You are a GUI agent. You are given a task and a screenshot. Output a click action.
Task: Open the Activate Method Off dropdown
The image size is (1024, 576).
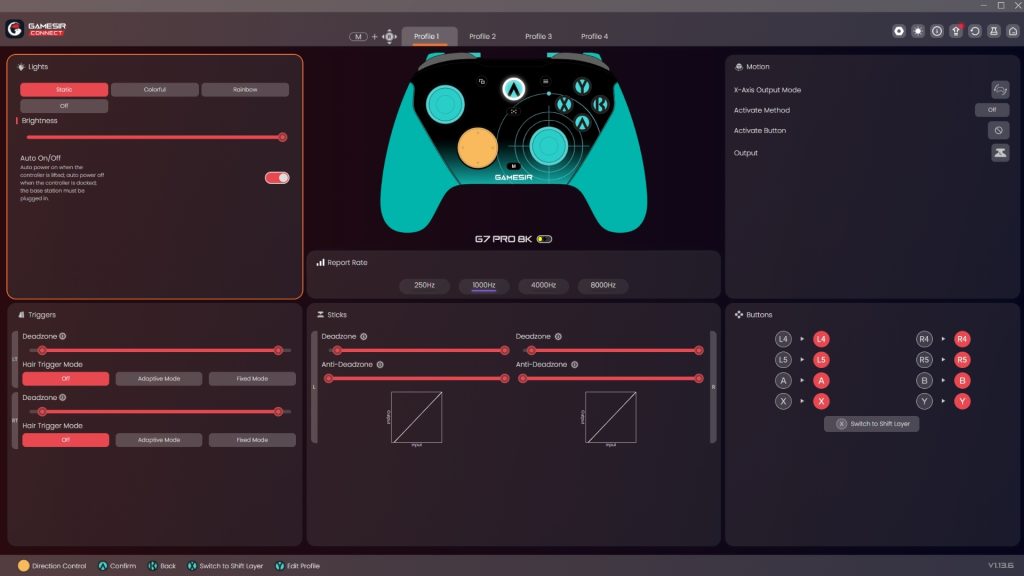[992, 110]
